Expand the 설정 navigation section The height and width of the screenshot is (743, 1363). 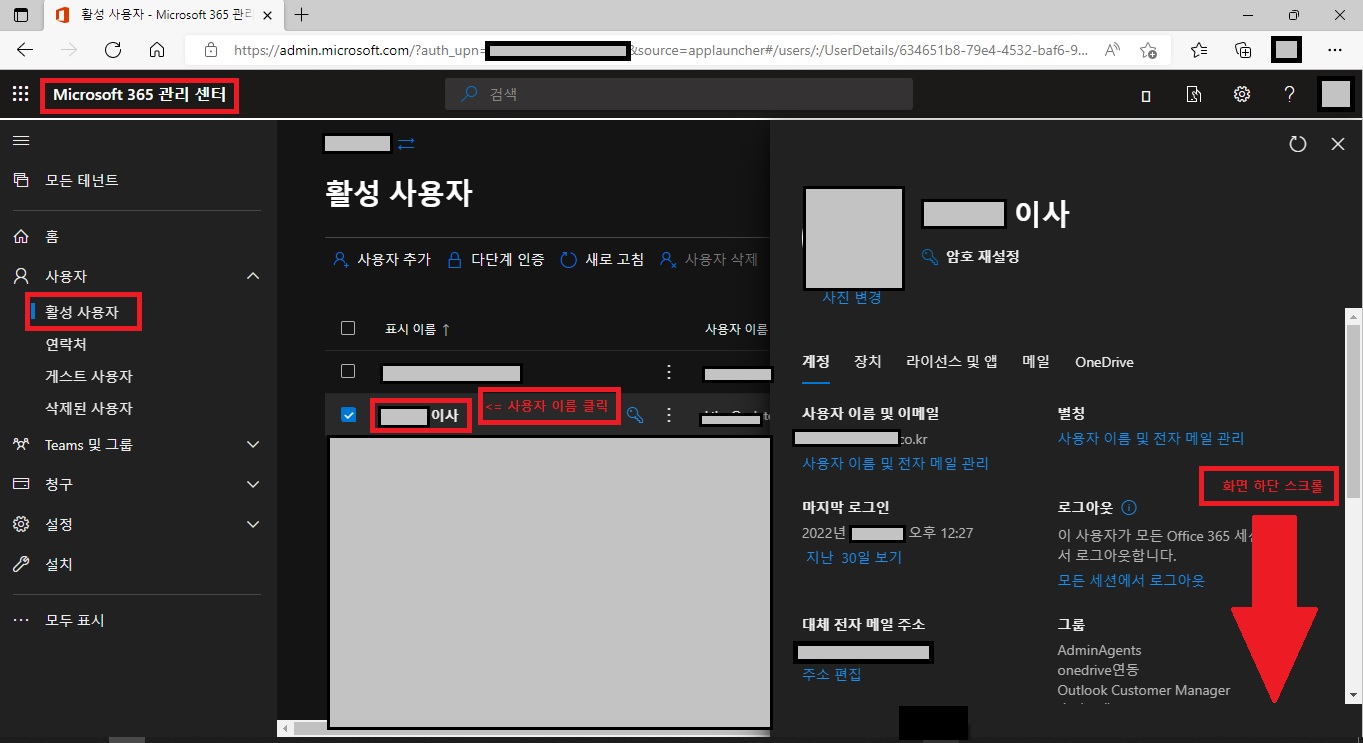tap(253, 524)
